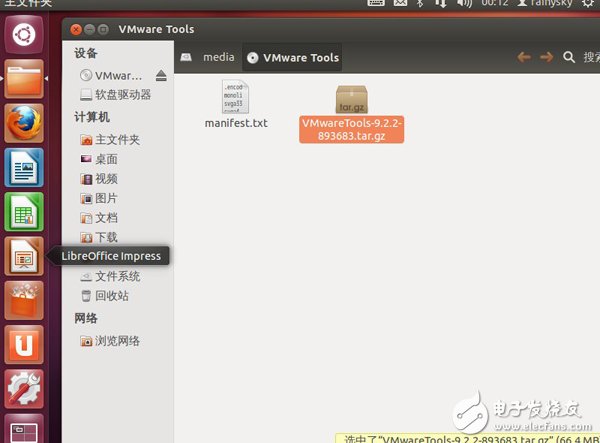
Task: Open the clock showing 00:12
Action: coord(495,3)
